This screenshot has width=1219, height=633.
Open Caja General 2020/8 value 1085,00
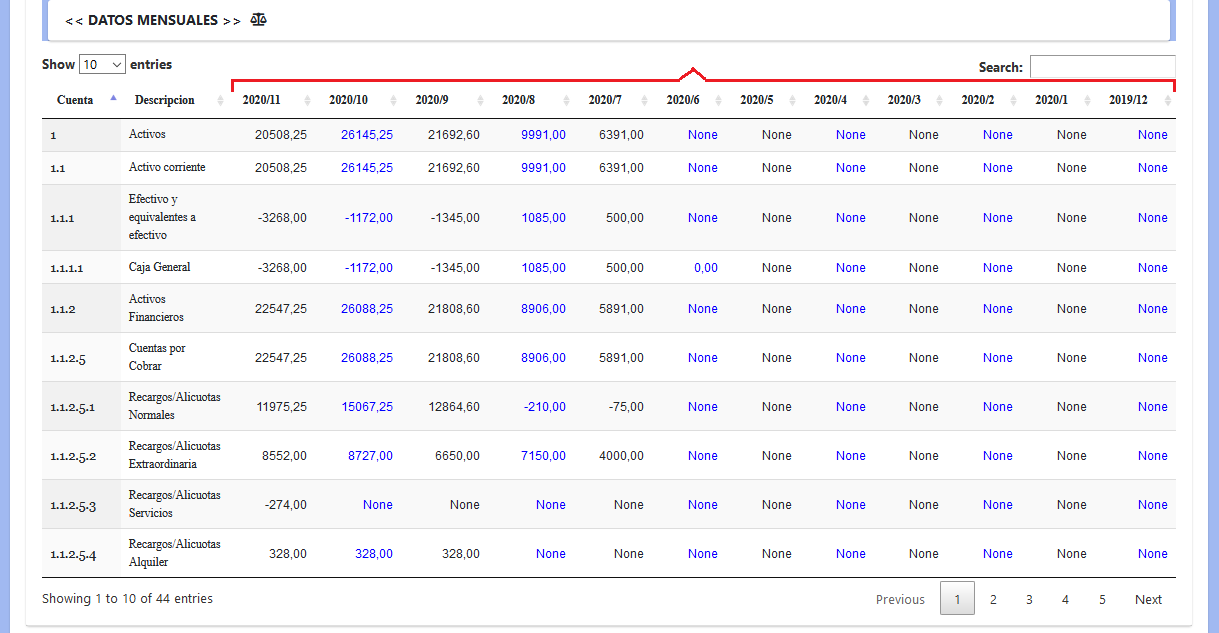coord(543,268)
